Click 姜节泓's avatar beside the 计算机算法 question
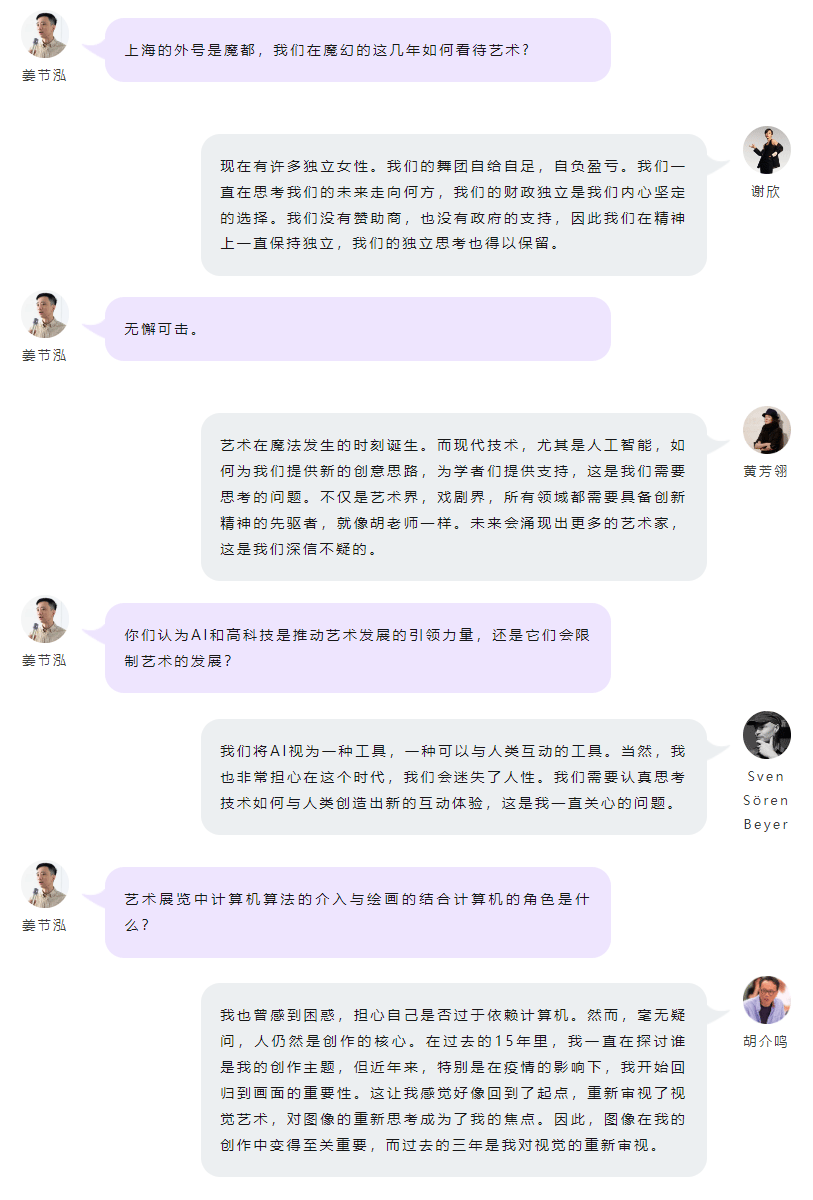The image size is (813, 1200). [44, 885]
